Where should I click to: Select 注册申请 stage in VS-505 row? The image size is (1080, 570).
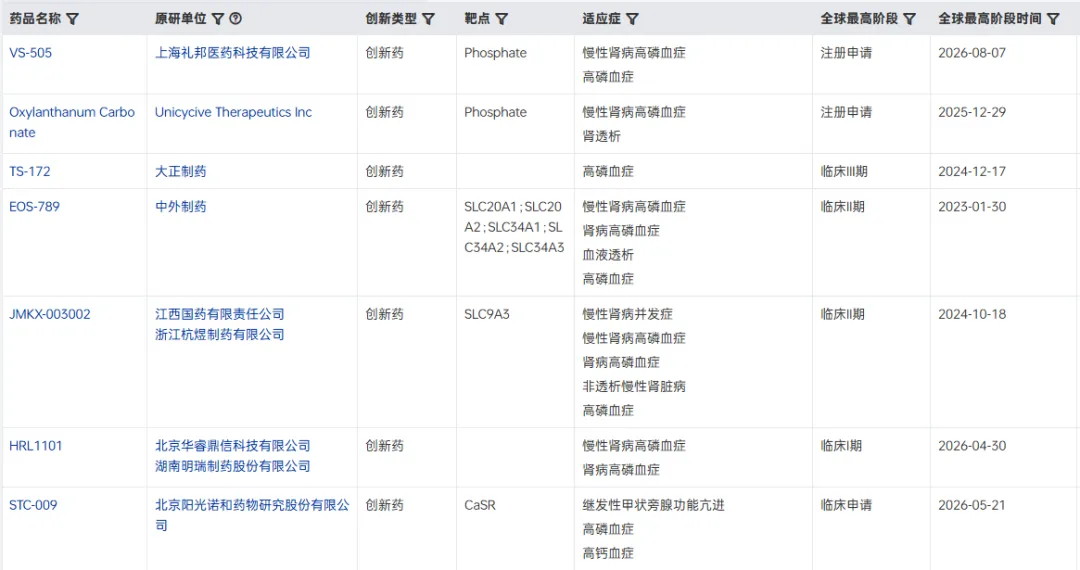click(x=846, y=53)
